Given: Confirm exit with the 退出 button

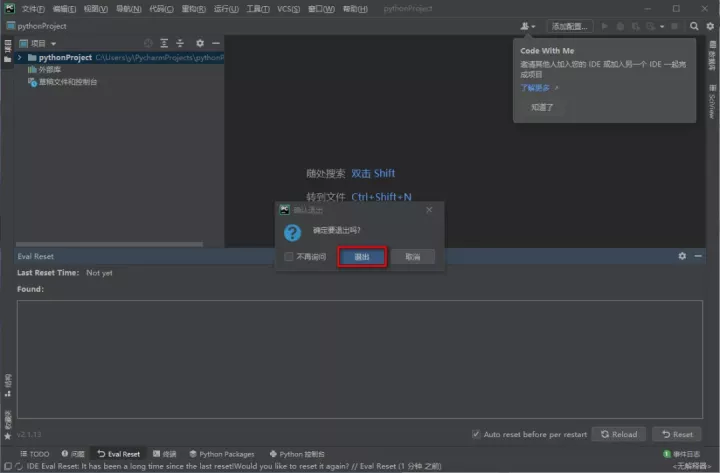Looking at the screenshot, I should coord(362,257).
